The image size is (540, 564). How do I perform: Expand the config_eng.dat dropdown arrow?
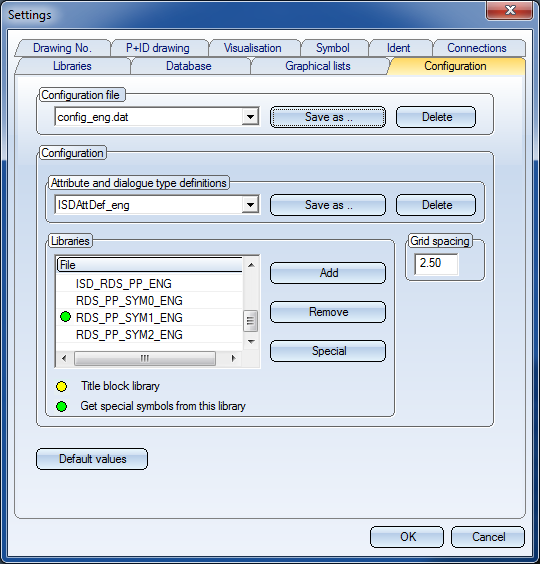pyautogui.click(x=250, y=117)
